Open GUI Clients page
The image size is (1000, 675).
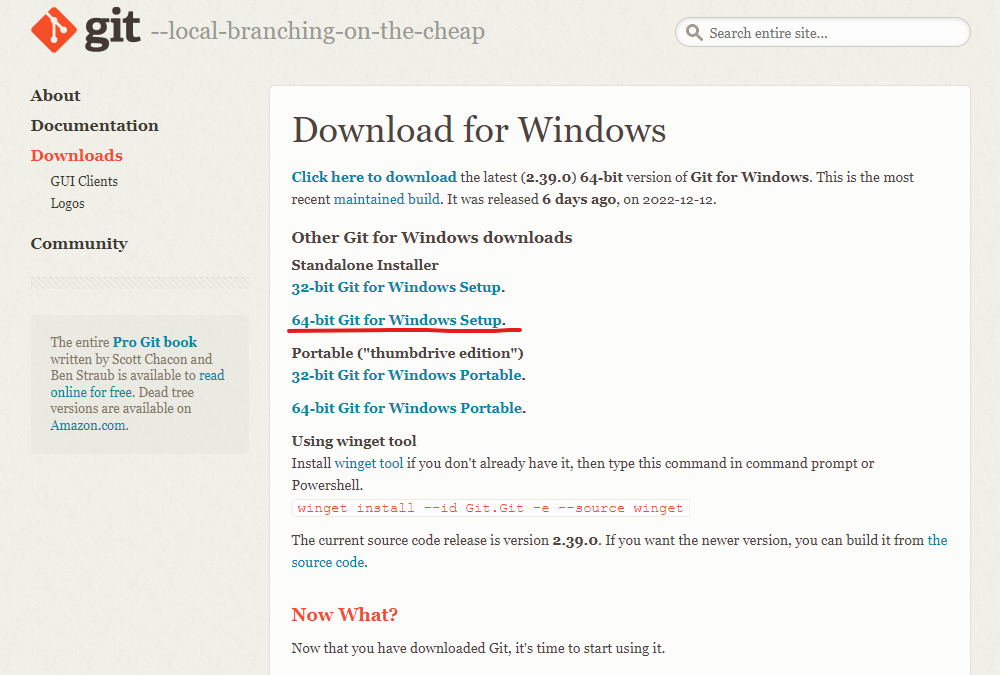tap(84, 181)
